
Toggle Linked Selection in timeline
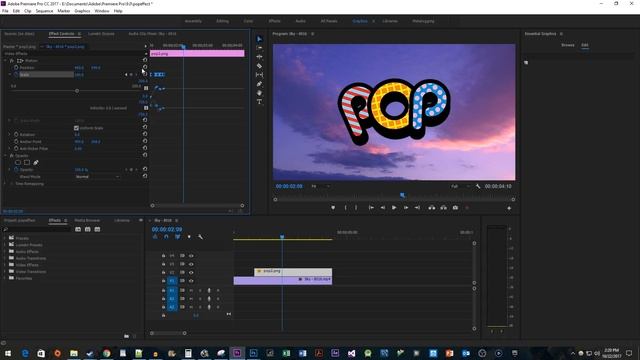pyautogui.click(x=178, y=237)
